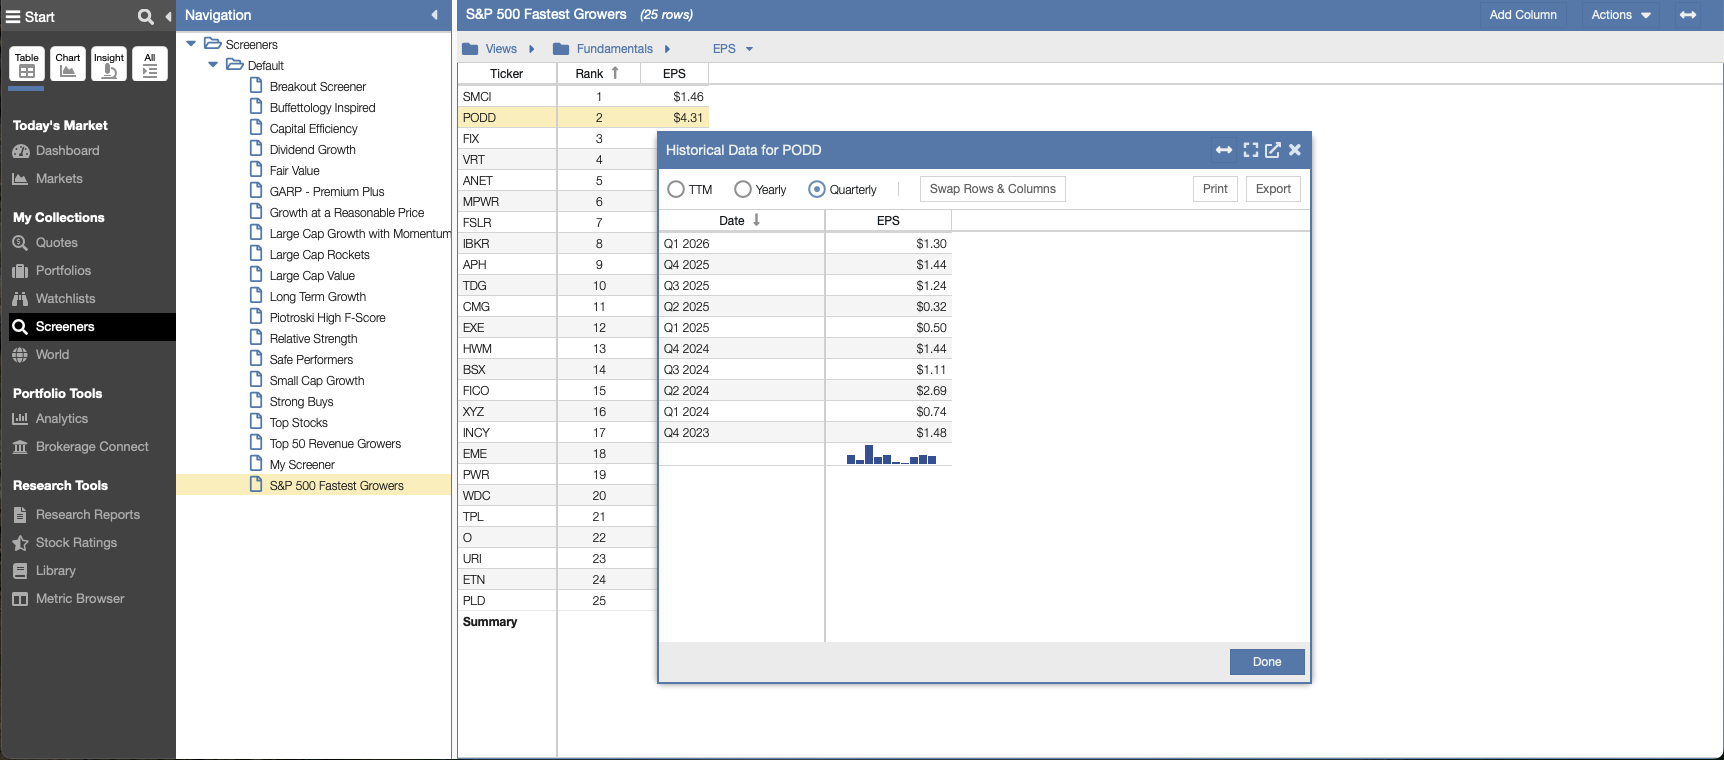The height and width of the screenshot is (760, 1724).
Task: Sort by Rank column header
Action: coord(598,73)
